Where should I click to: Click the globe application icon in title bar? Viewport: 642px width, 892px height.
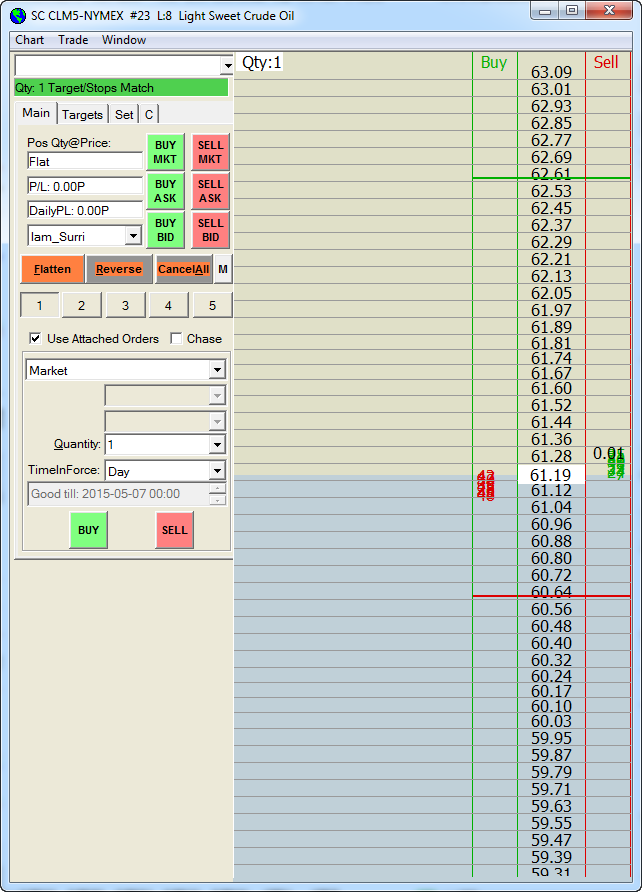tap(18, 16)
